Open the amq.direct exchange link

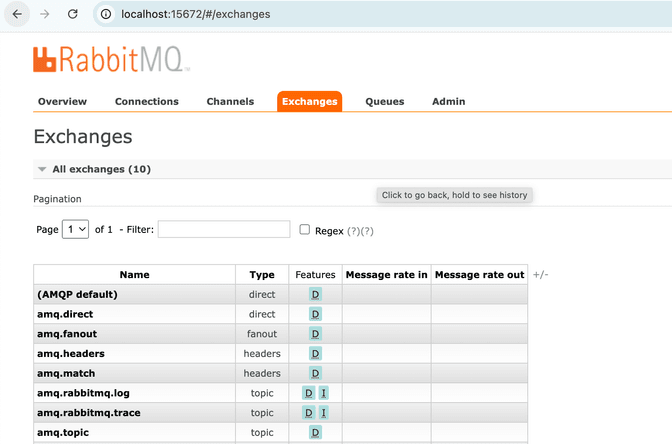(x=67, y=314)
